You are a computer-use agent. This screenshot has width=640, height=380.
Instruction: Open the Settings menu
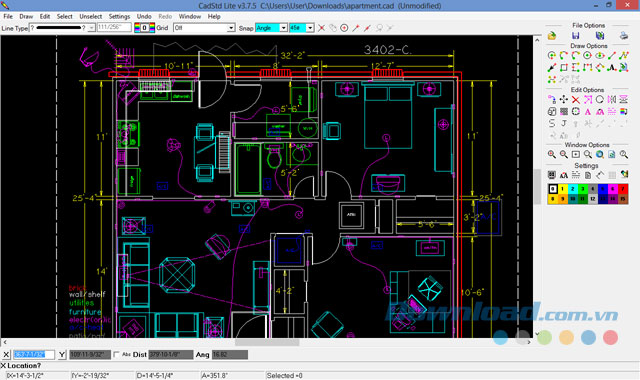119,16
